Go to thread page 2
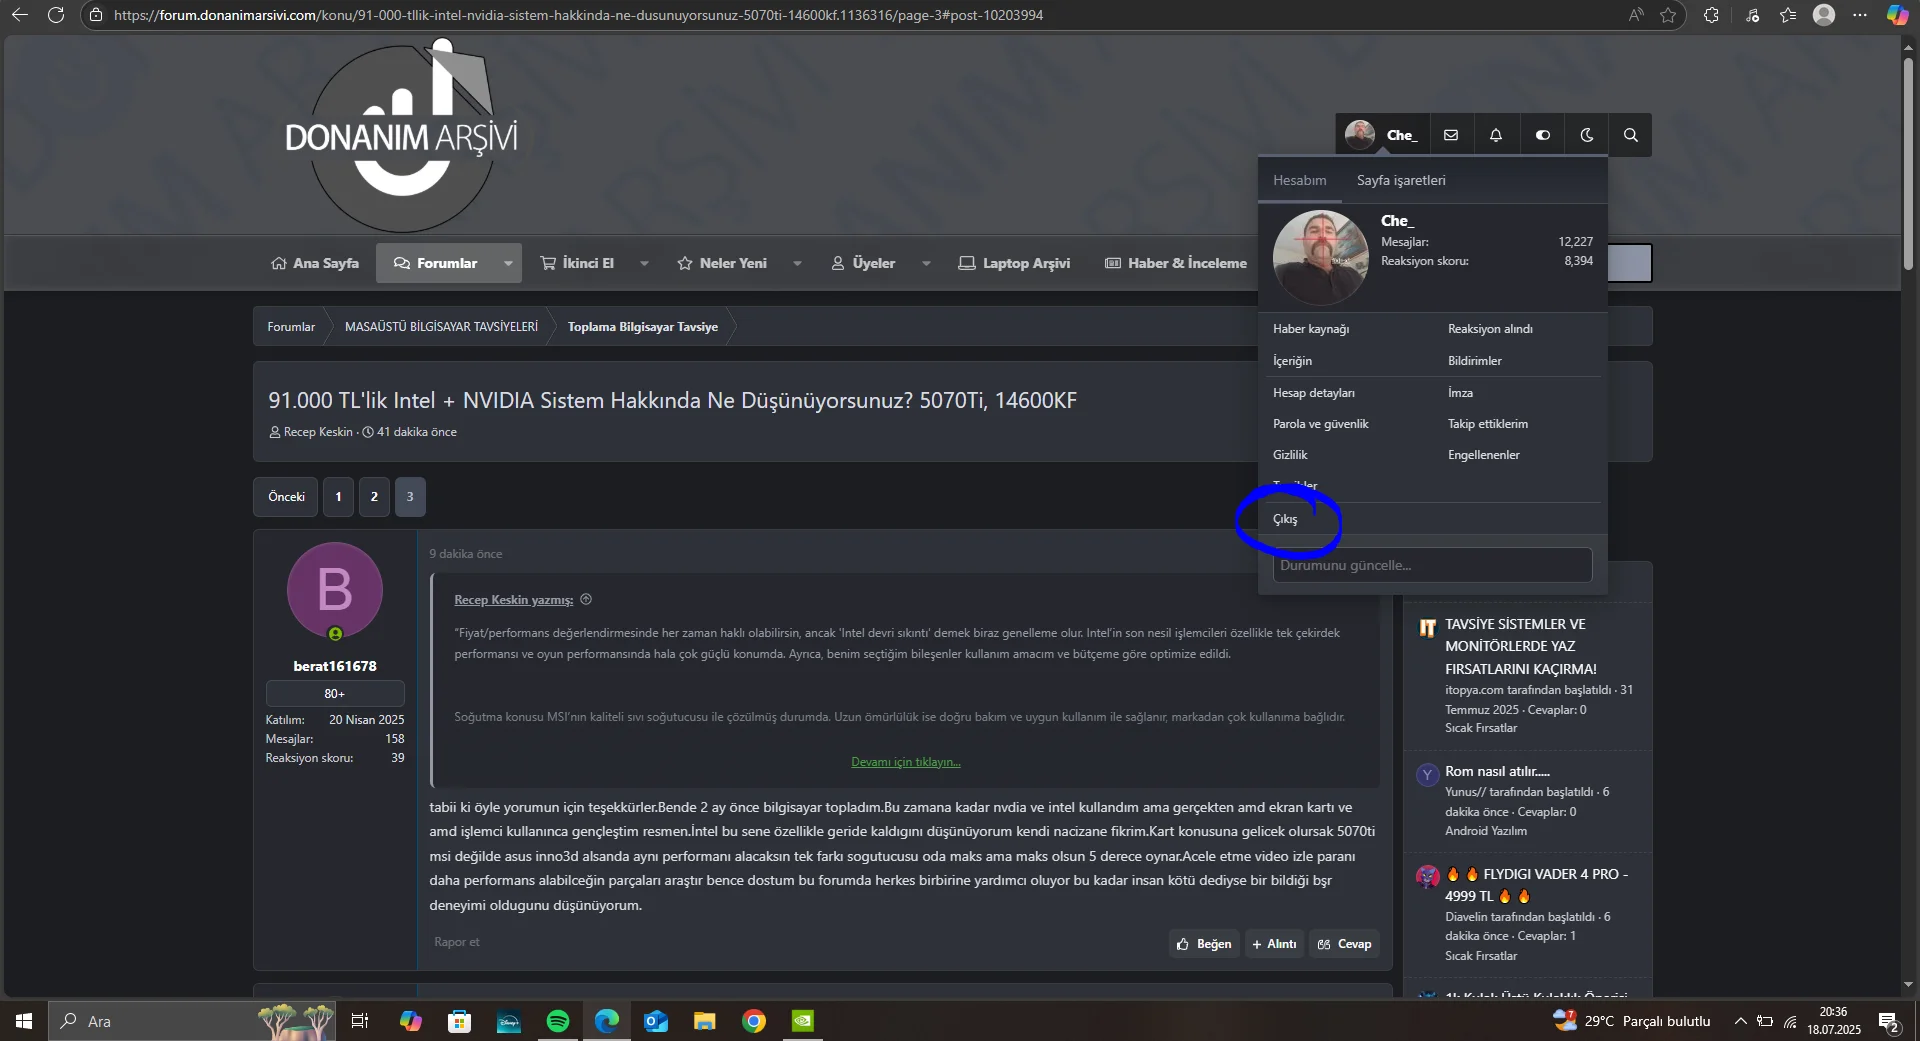 (374, 497)
